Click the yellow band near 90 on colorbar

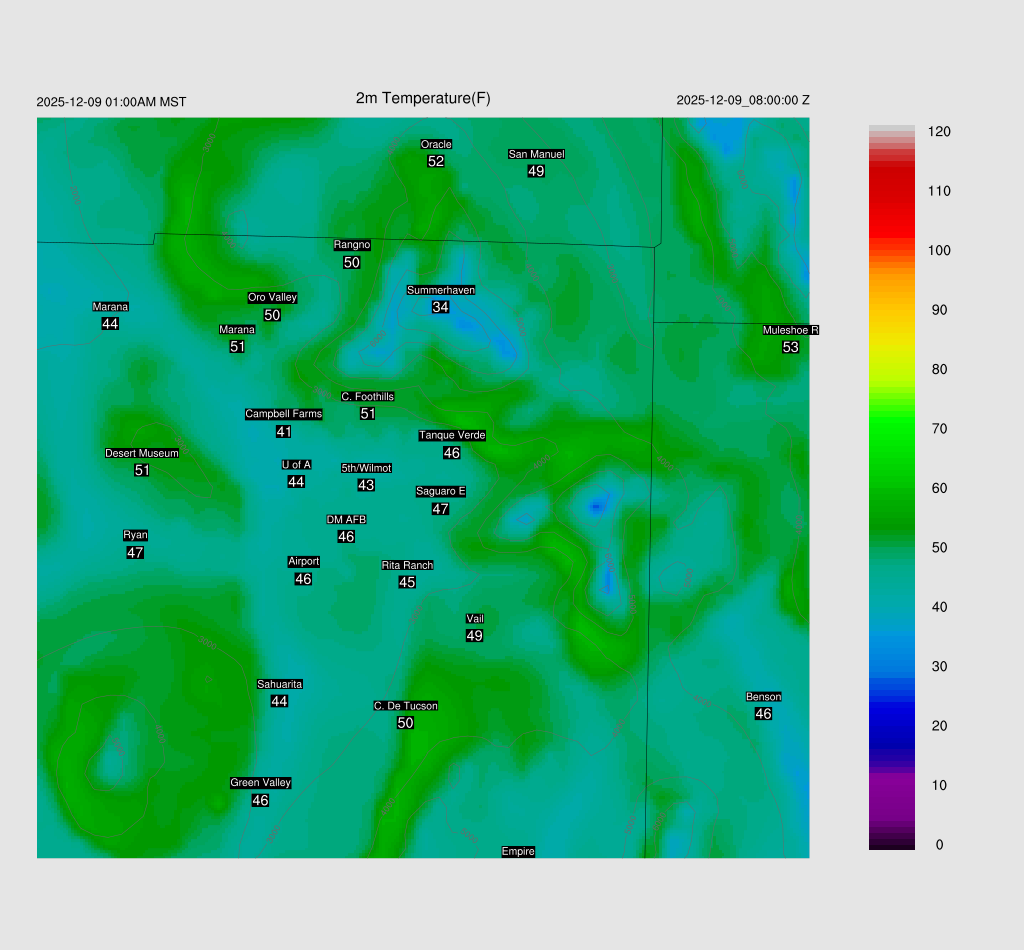coord(892,310)
